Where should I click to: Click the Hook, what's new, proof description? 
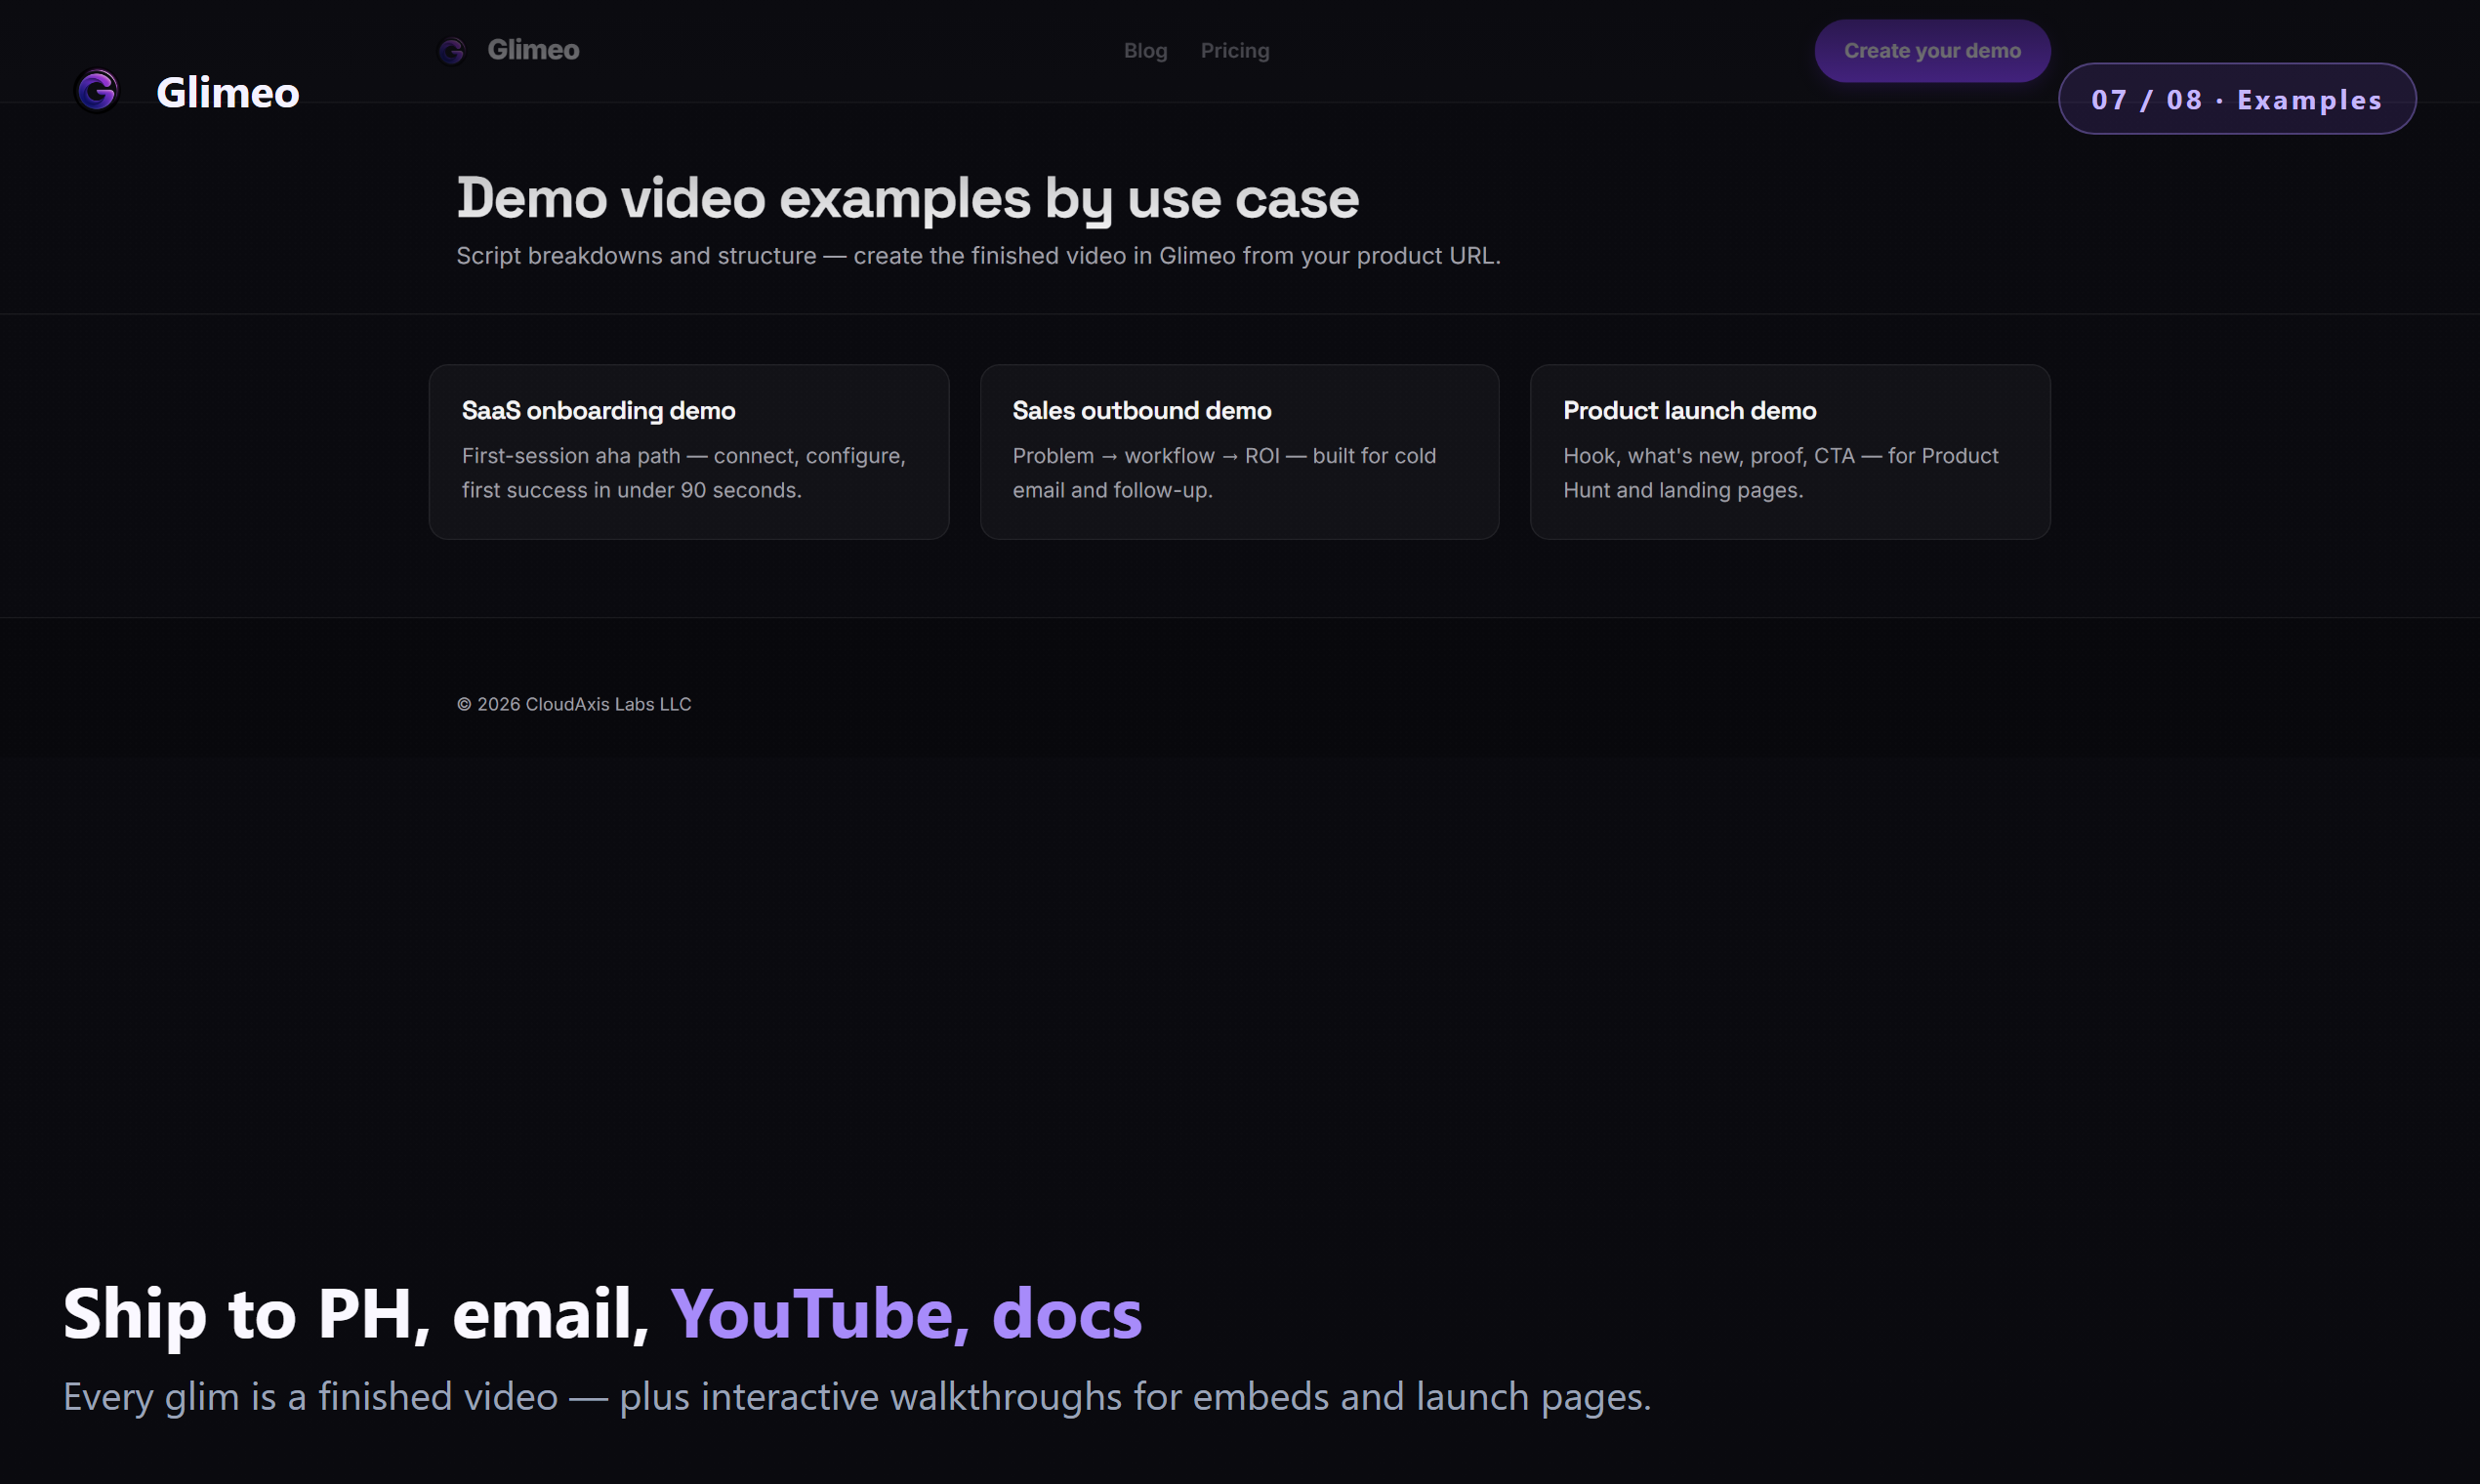[x=1781, y=473]
